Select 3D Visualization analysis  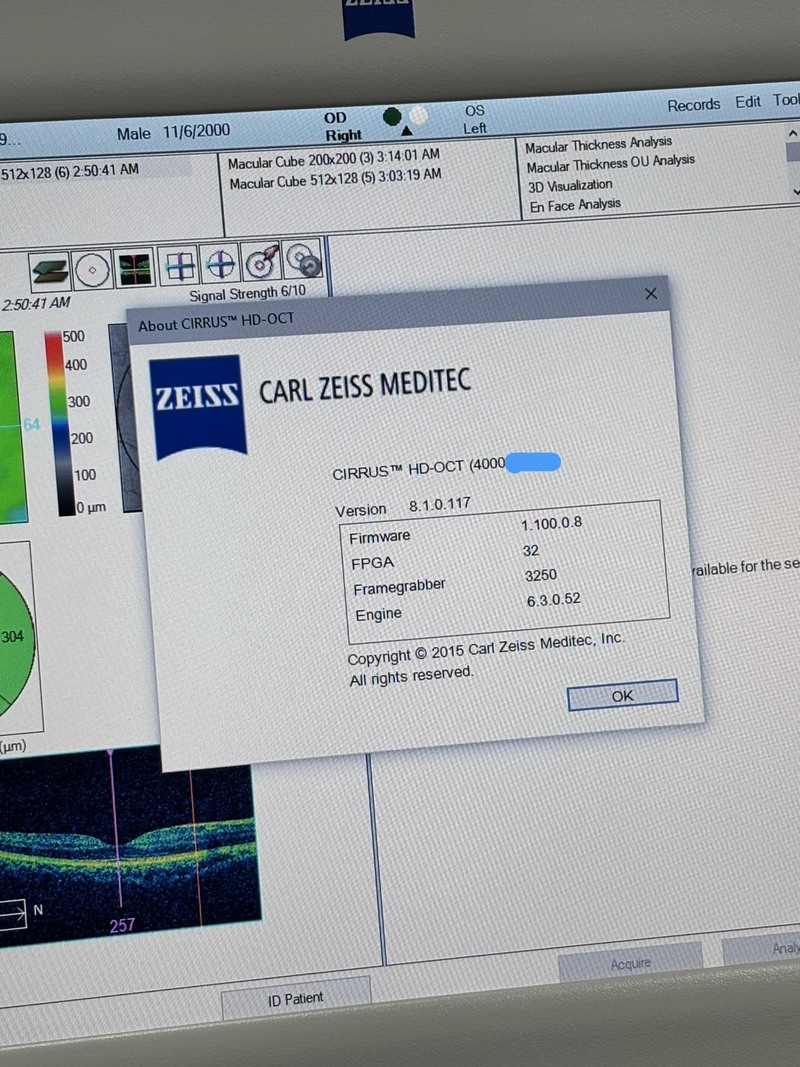click(570, 186)
